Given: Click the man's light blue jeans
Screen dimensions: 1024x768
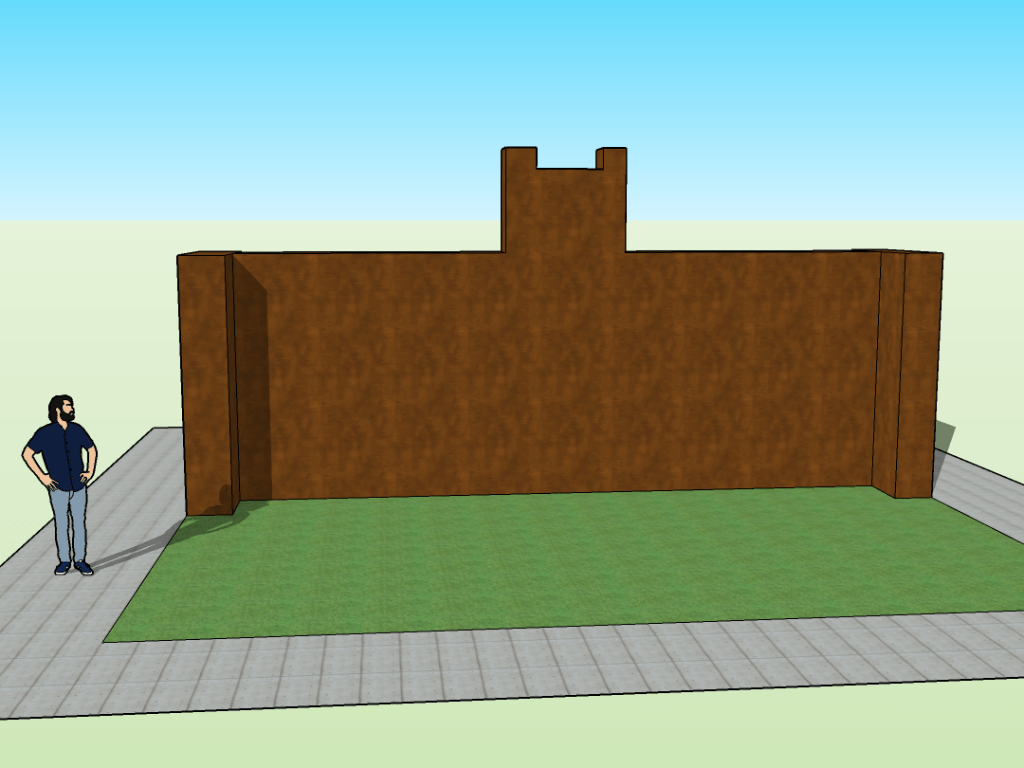Looking at the screenshot, I should (68, 522).
